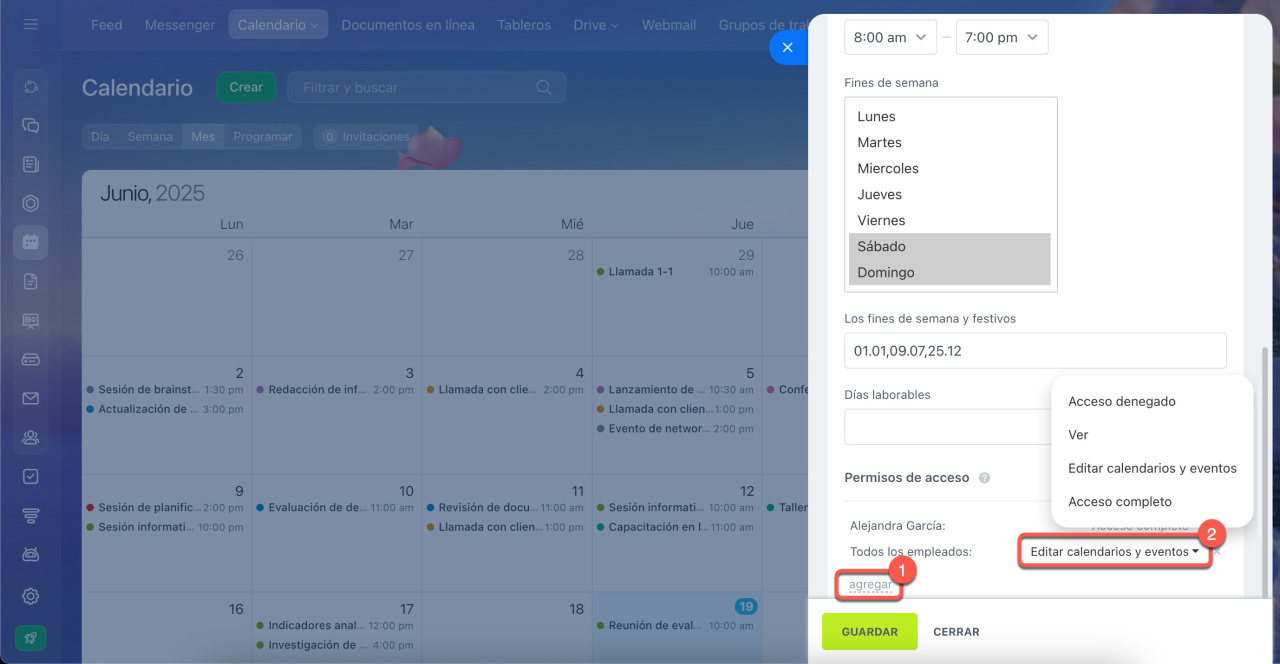
Task: Choose Acceso denegado from permission menu
Action: (x=1122, y=401)
